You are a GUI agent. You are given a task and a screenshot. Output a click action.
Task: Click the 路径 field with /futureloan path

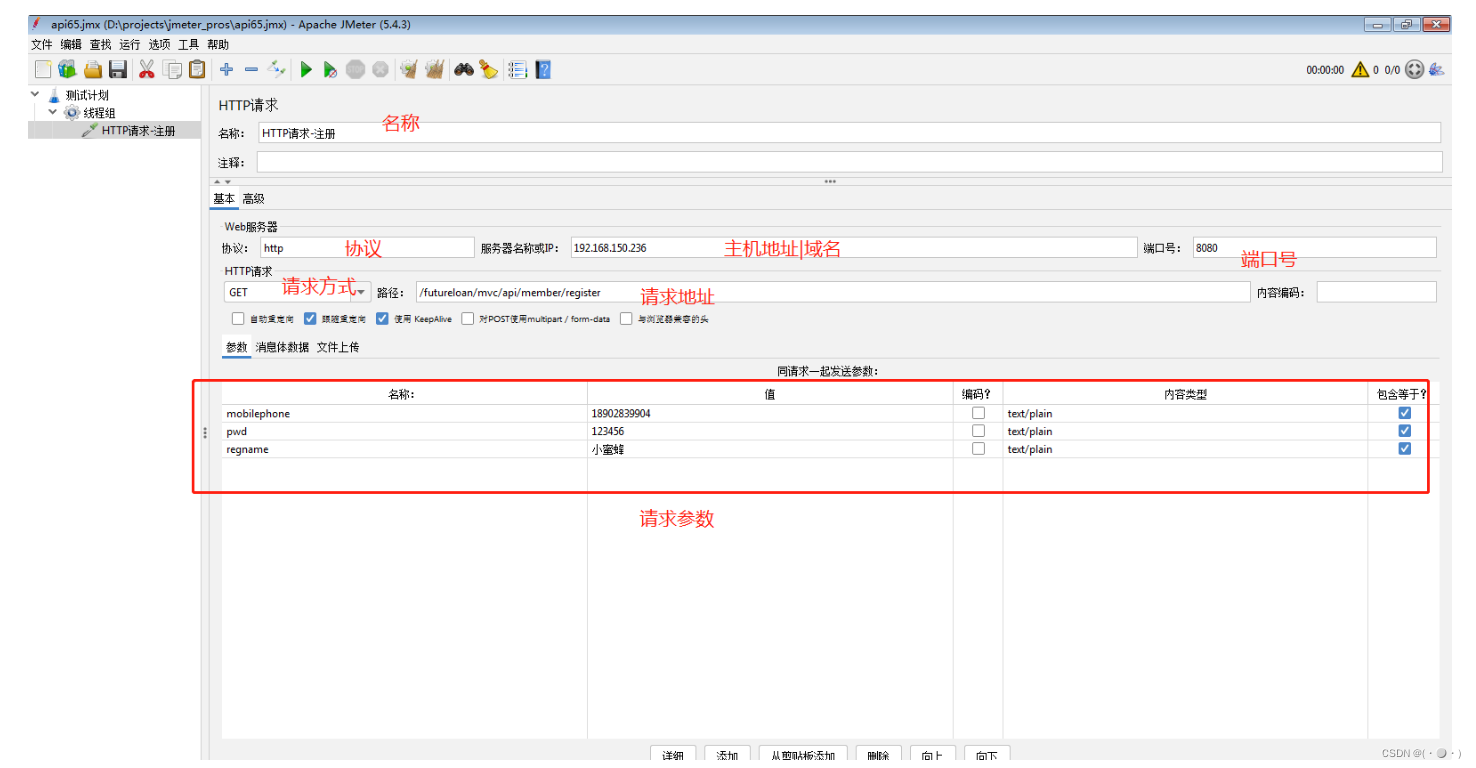[833, 292]
